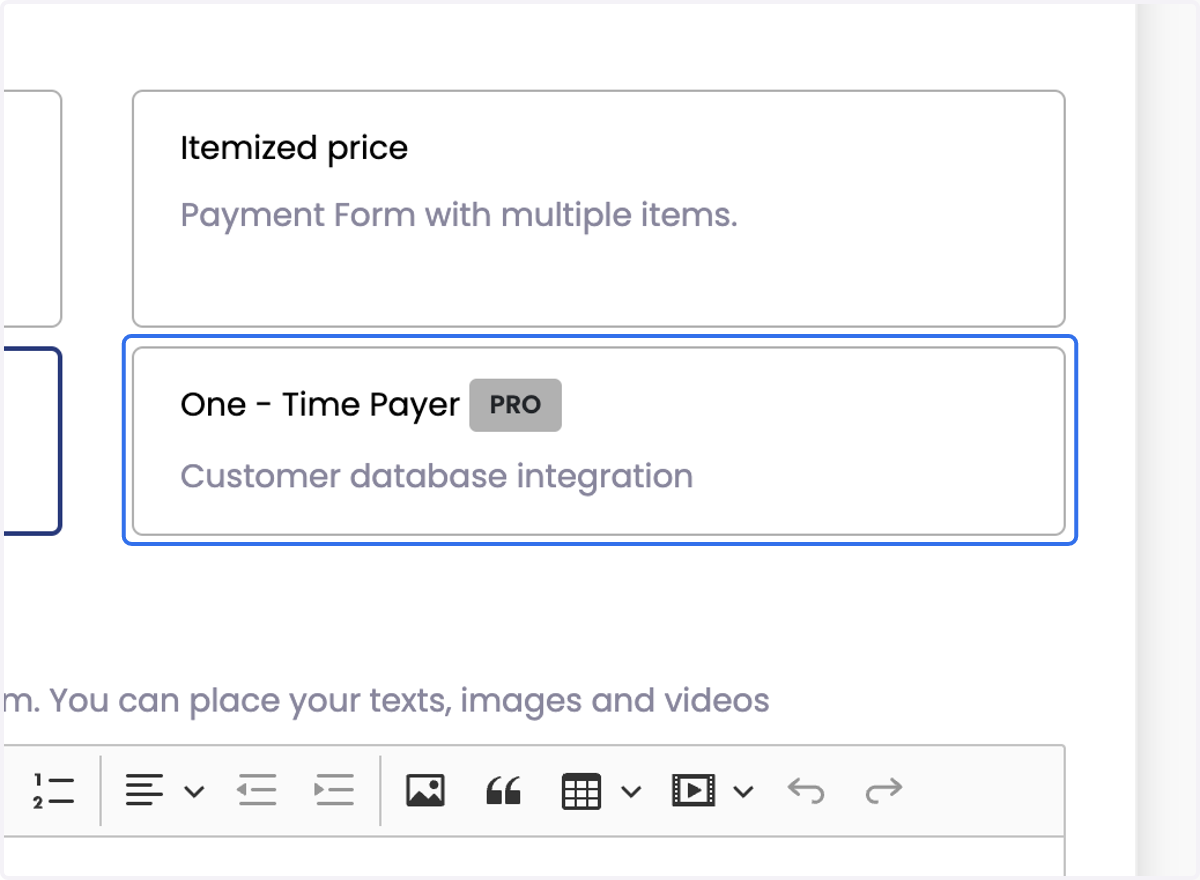The image size is (1200, 880).
Task: Click the 'Payment Form with multiple items.' text
Action: [x=459, y=215]
